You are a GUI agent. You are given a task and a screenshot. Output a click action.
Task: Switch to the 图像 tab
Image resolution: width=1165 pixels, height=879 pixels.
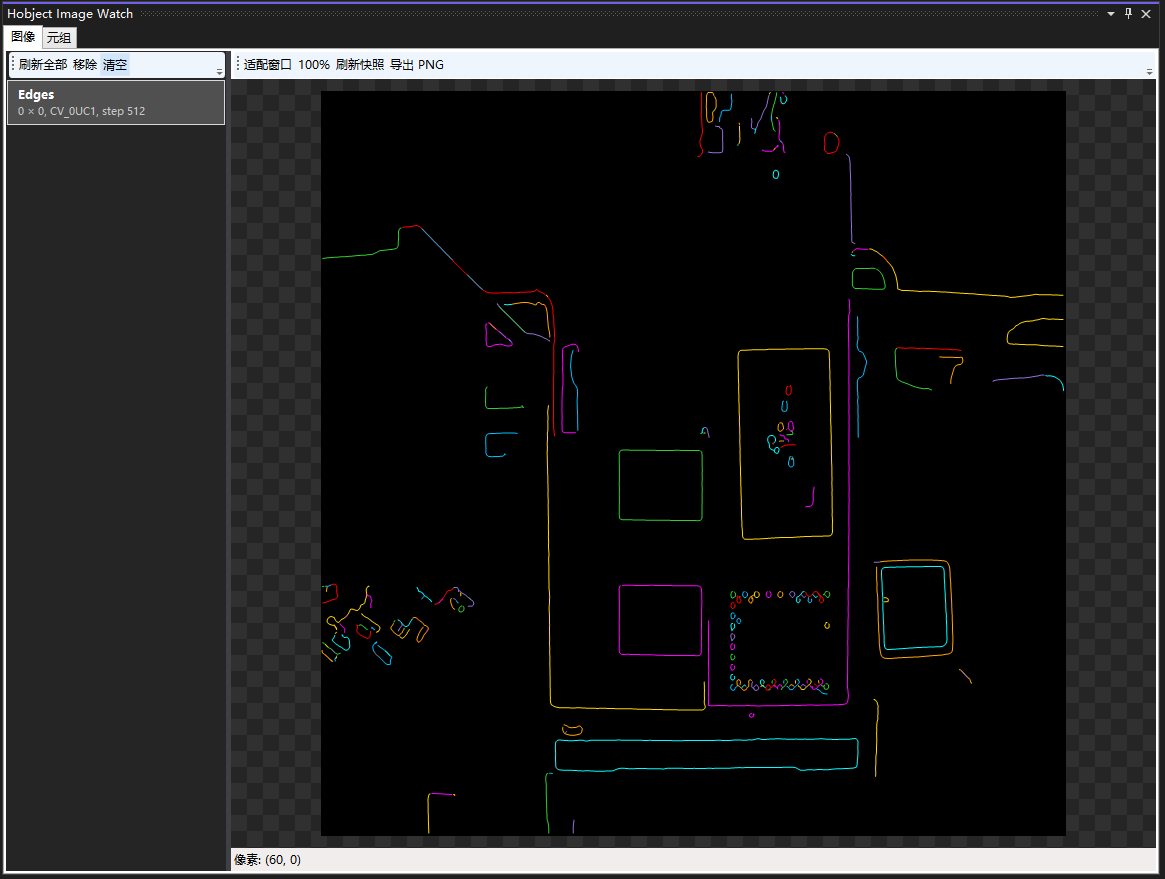click(23, 36)
